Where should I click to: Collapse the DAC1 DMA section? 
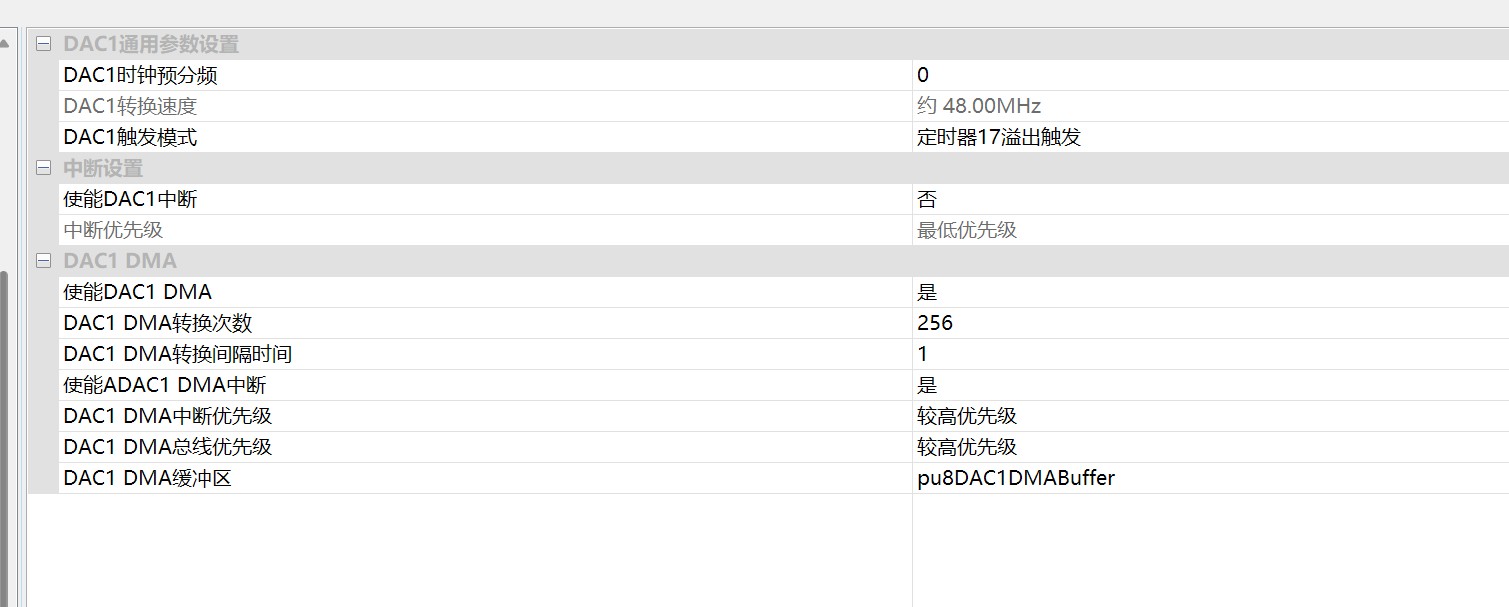tap(43, 261)
